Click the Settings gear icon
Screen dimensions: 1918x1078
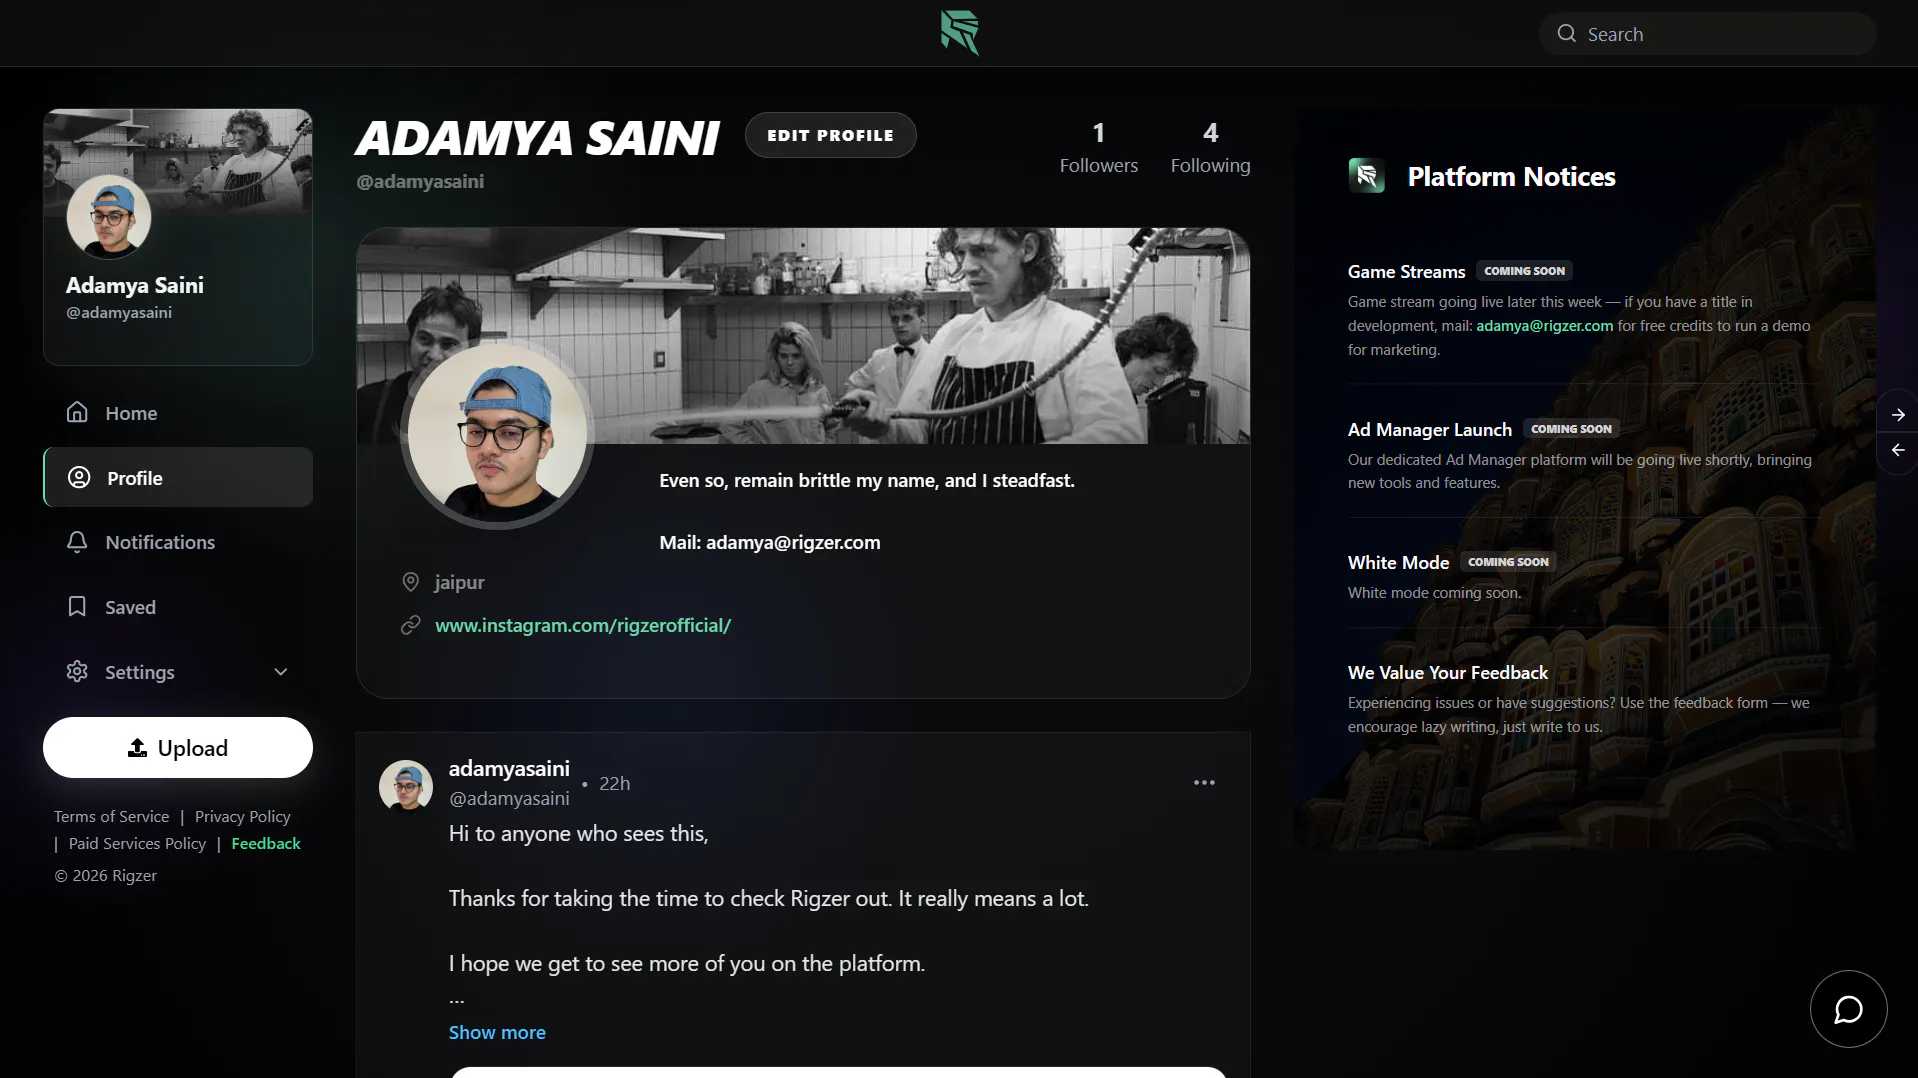[x=77, y=671]
